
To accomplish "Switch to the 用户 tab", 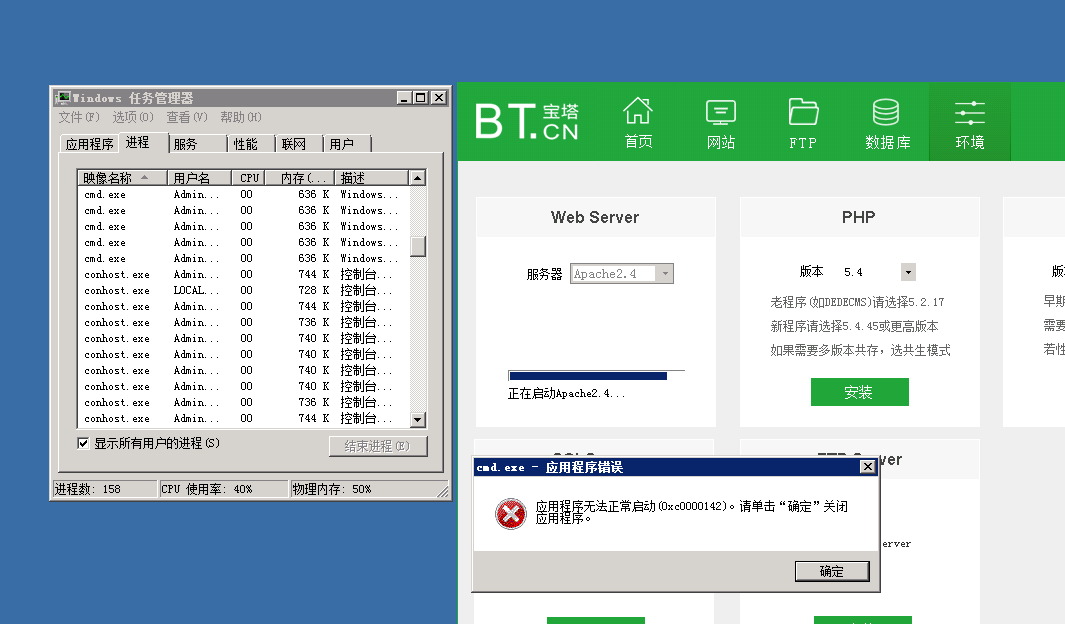I will coord(347,144).
